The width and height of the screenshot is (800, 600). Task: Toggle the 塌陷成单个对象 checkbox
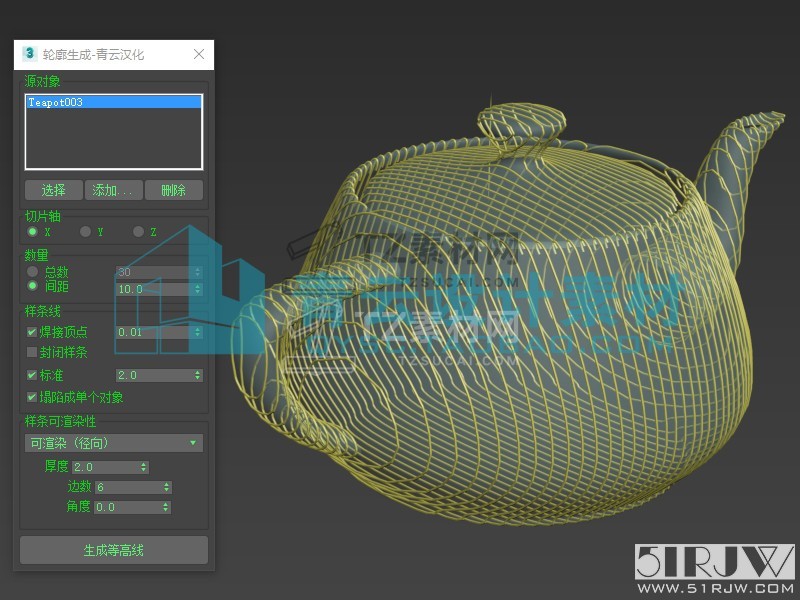(32, 397)
